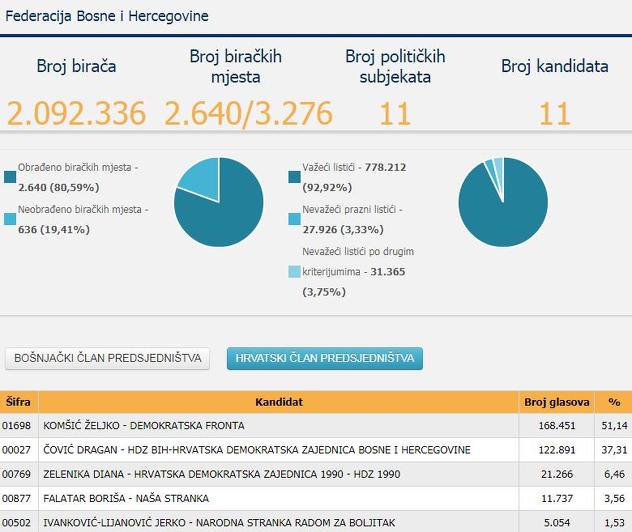Click the Šifra column header

tap(18, 402)
